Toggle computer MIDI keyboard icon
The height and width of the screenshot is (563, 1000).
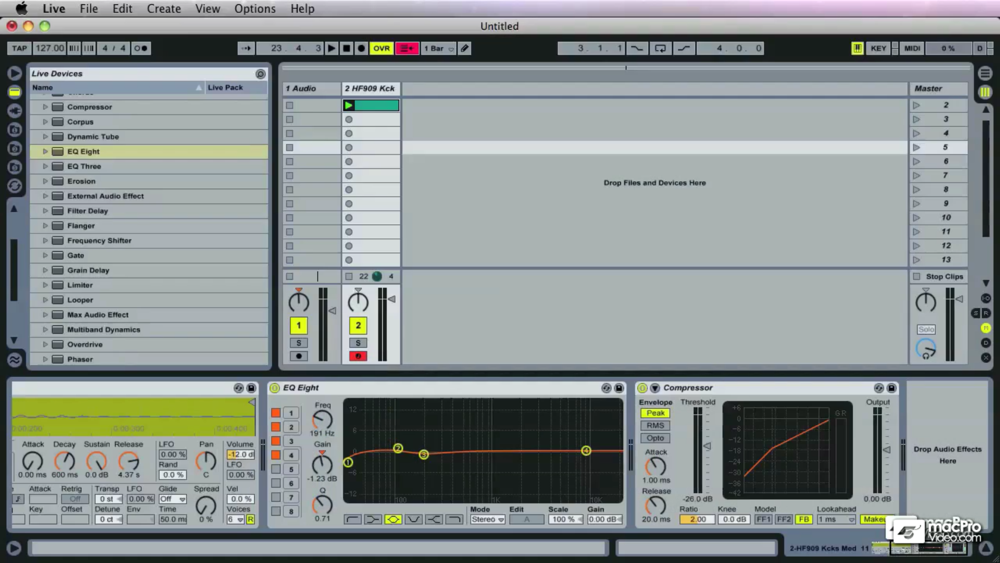[x=857, y=48]
